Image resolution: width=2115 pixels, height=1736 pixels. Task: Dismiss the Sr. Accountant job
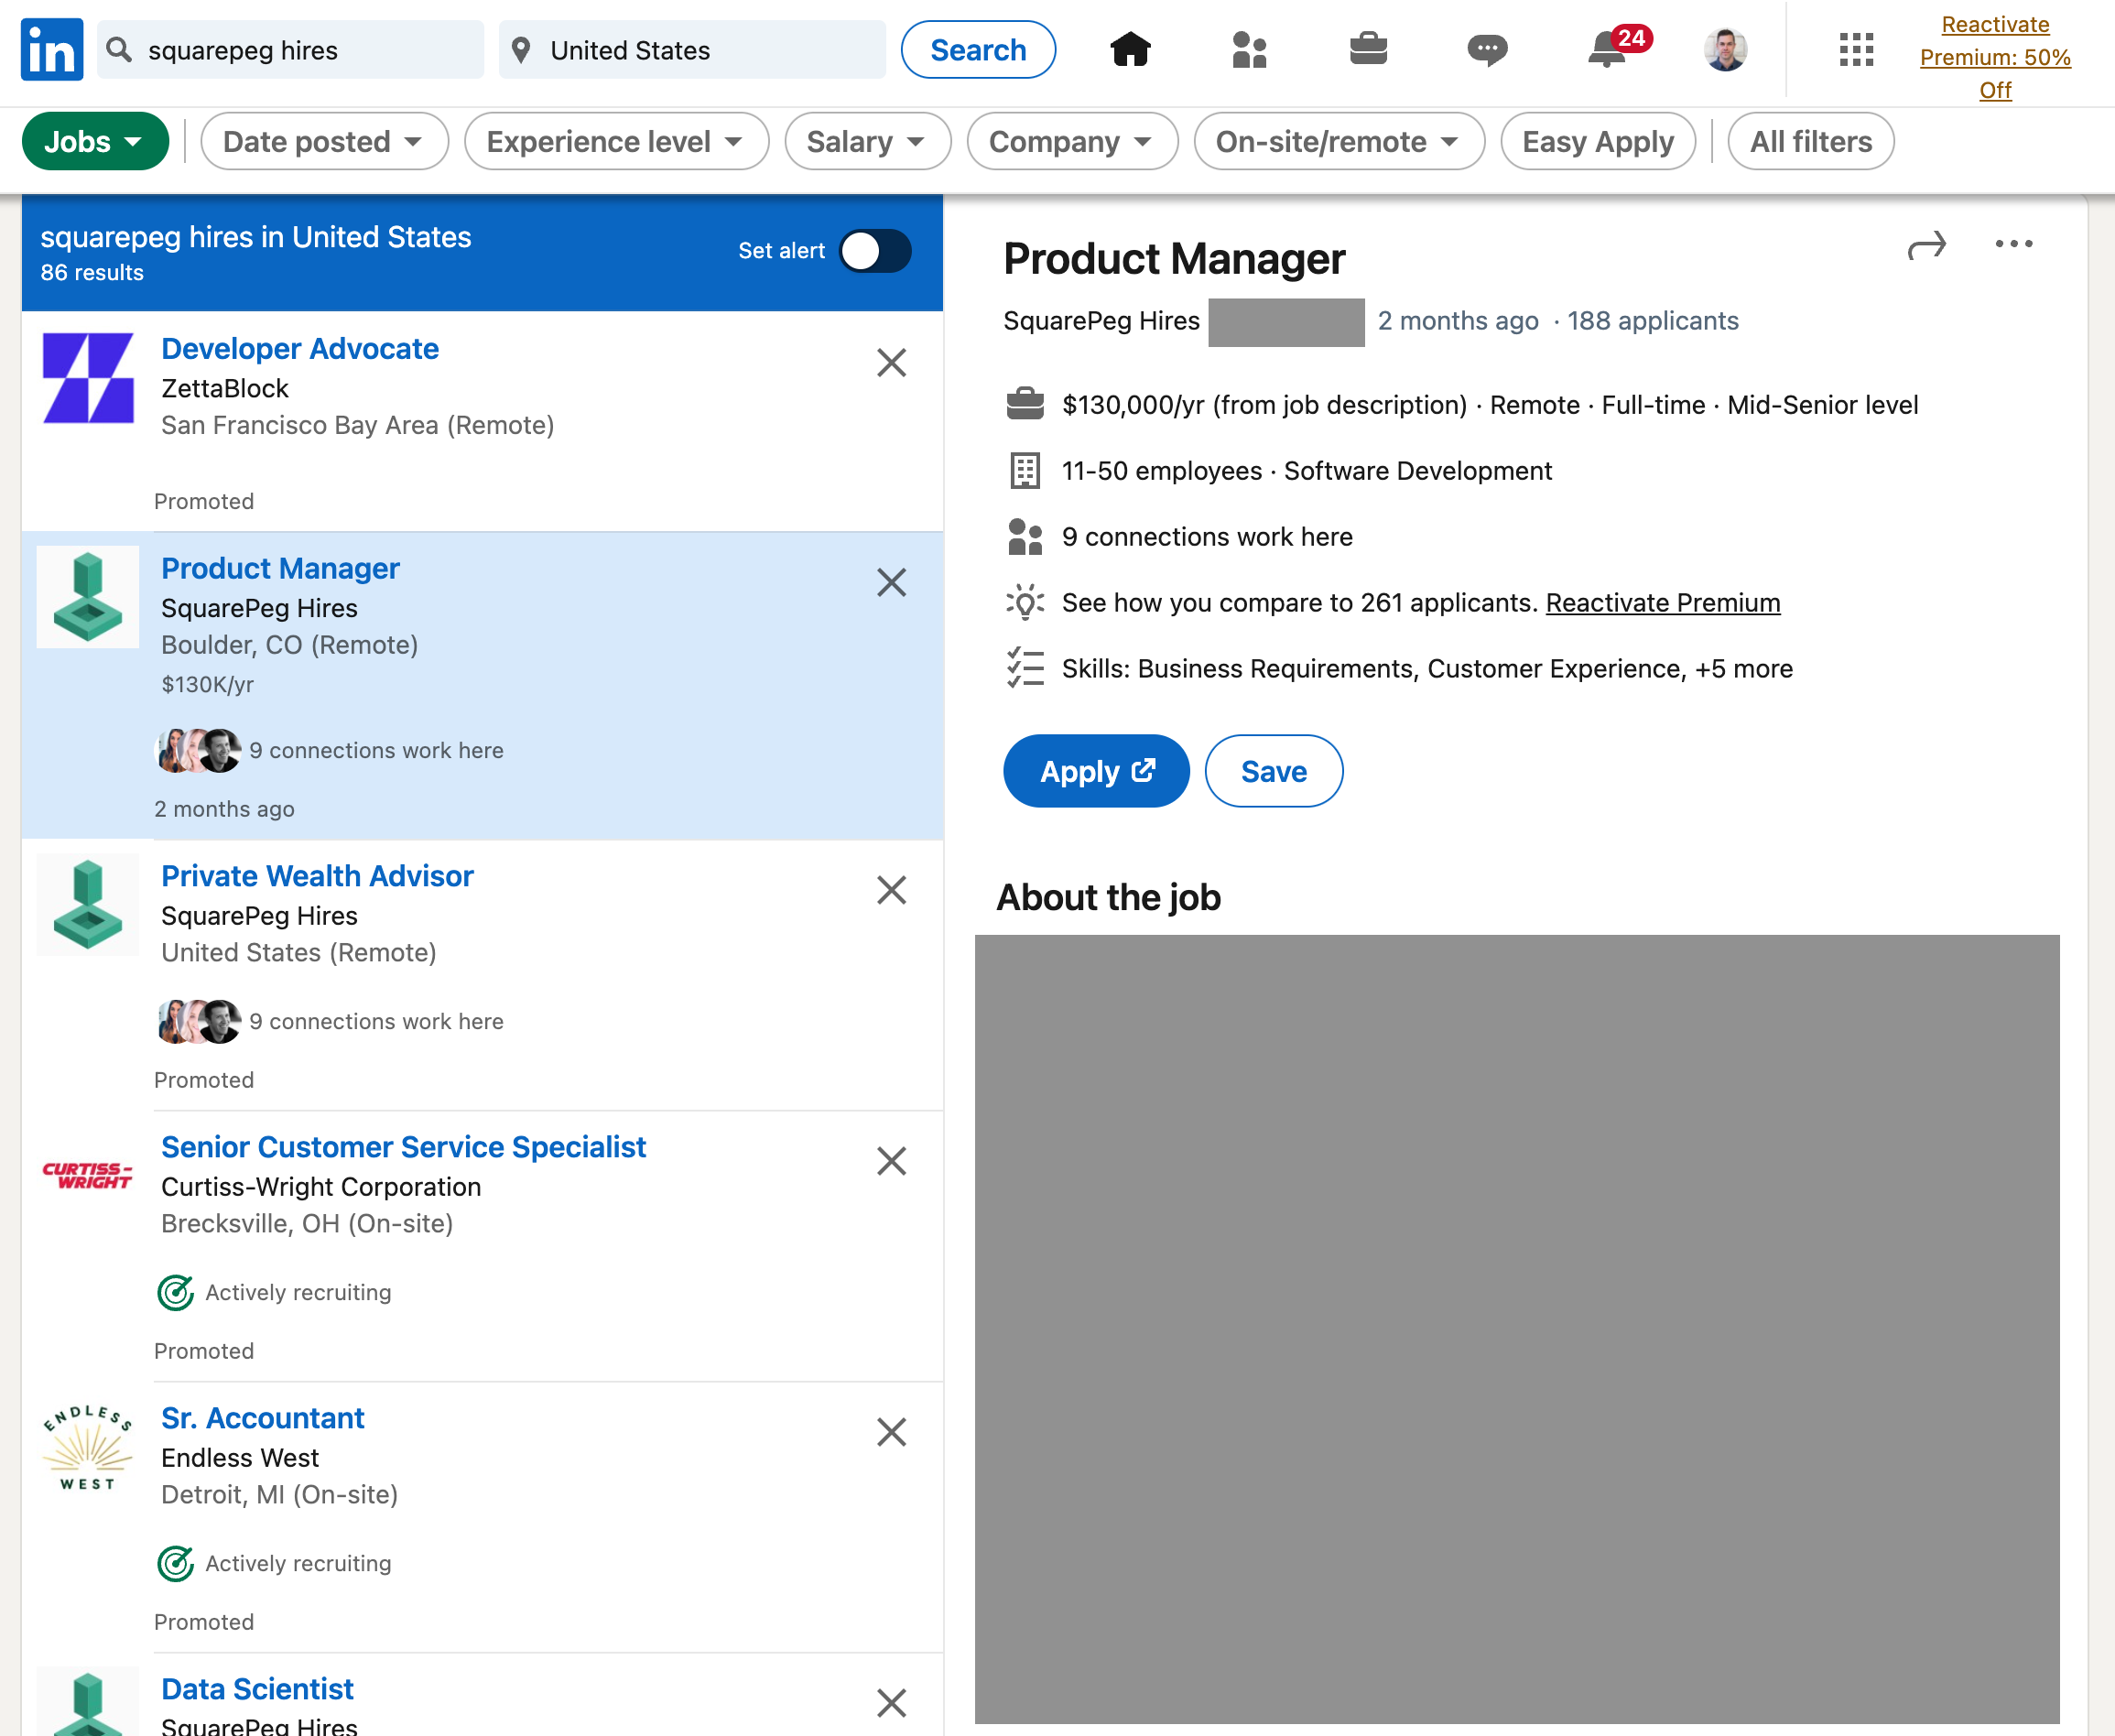[891, 1432]
